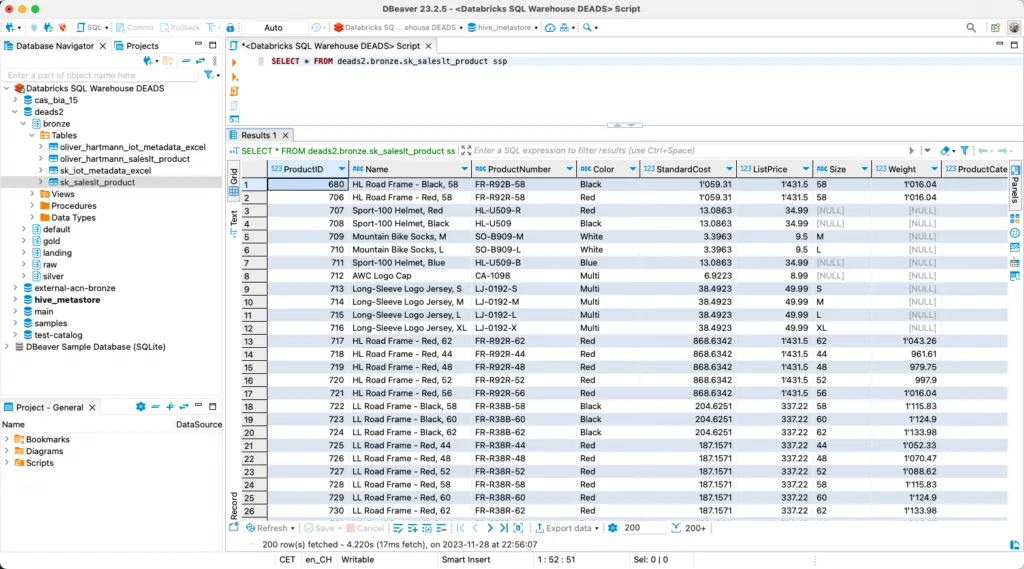
Task: Click the Refresh results button
Action: (267, 528)
